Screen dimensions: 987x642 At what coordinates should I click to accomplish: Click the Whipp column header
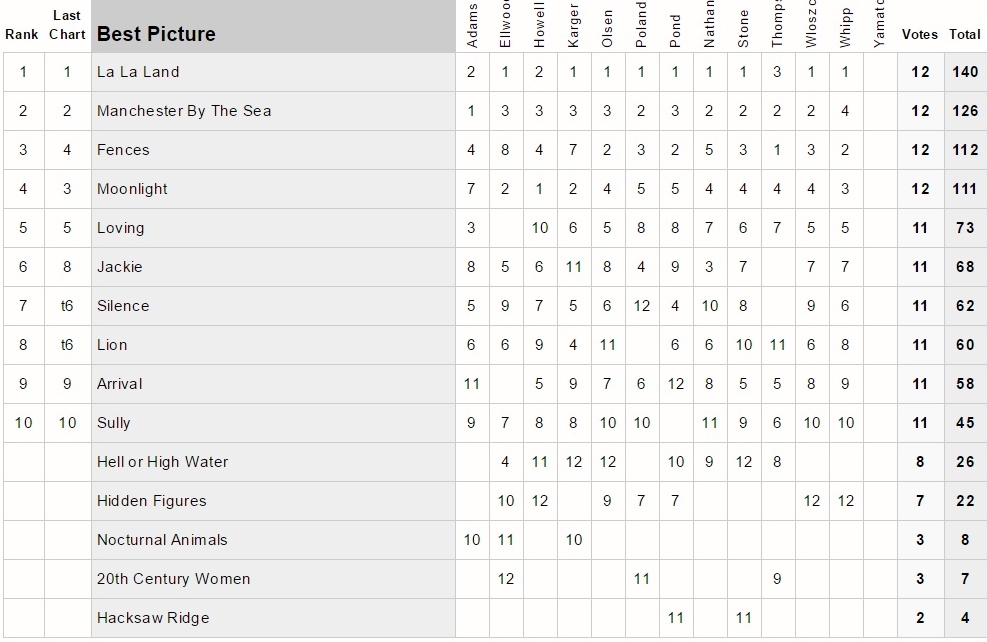point(845,26)
